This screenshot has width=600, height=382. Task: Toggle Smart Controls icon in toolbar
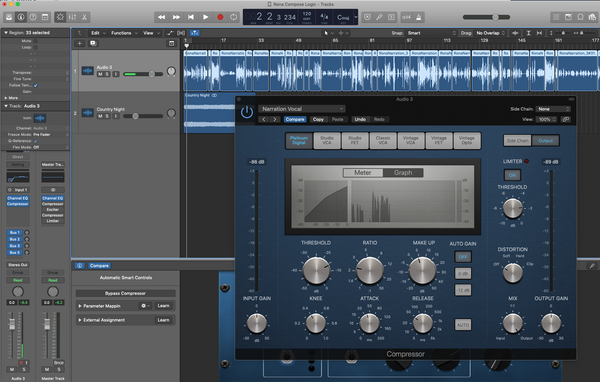(60, 17)
